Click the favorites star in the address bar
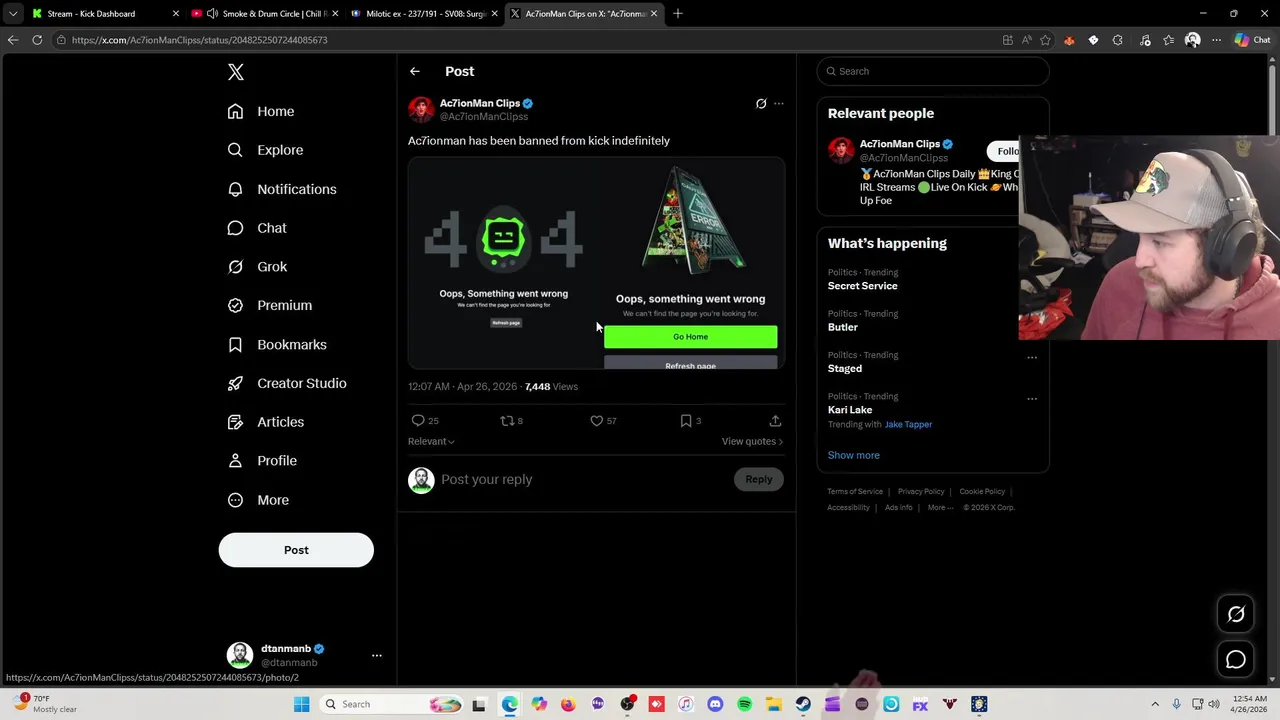Screen dimensions: 1280x720 pyautogui.click(x=1045, y=40)
